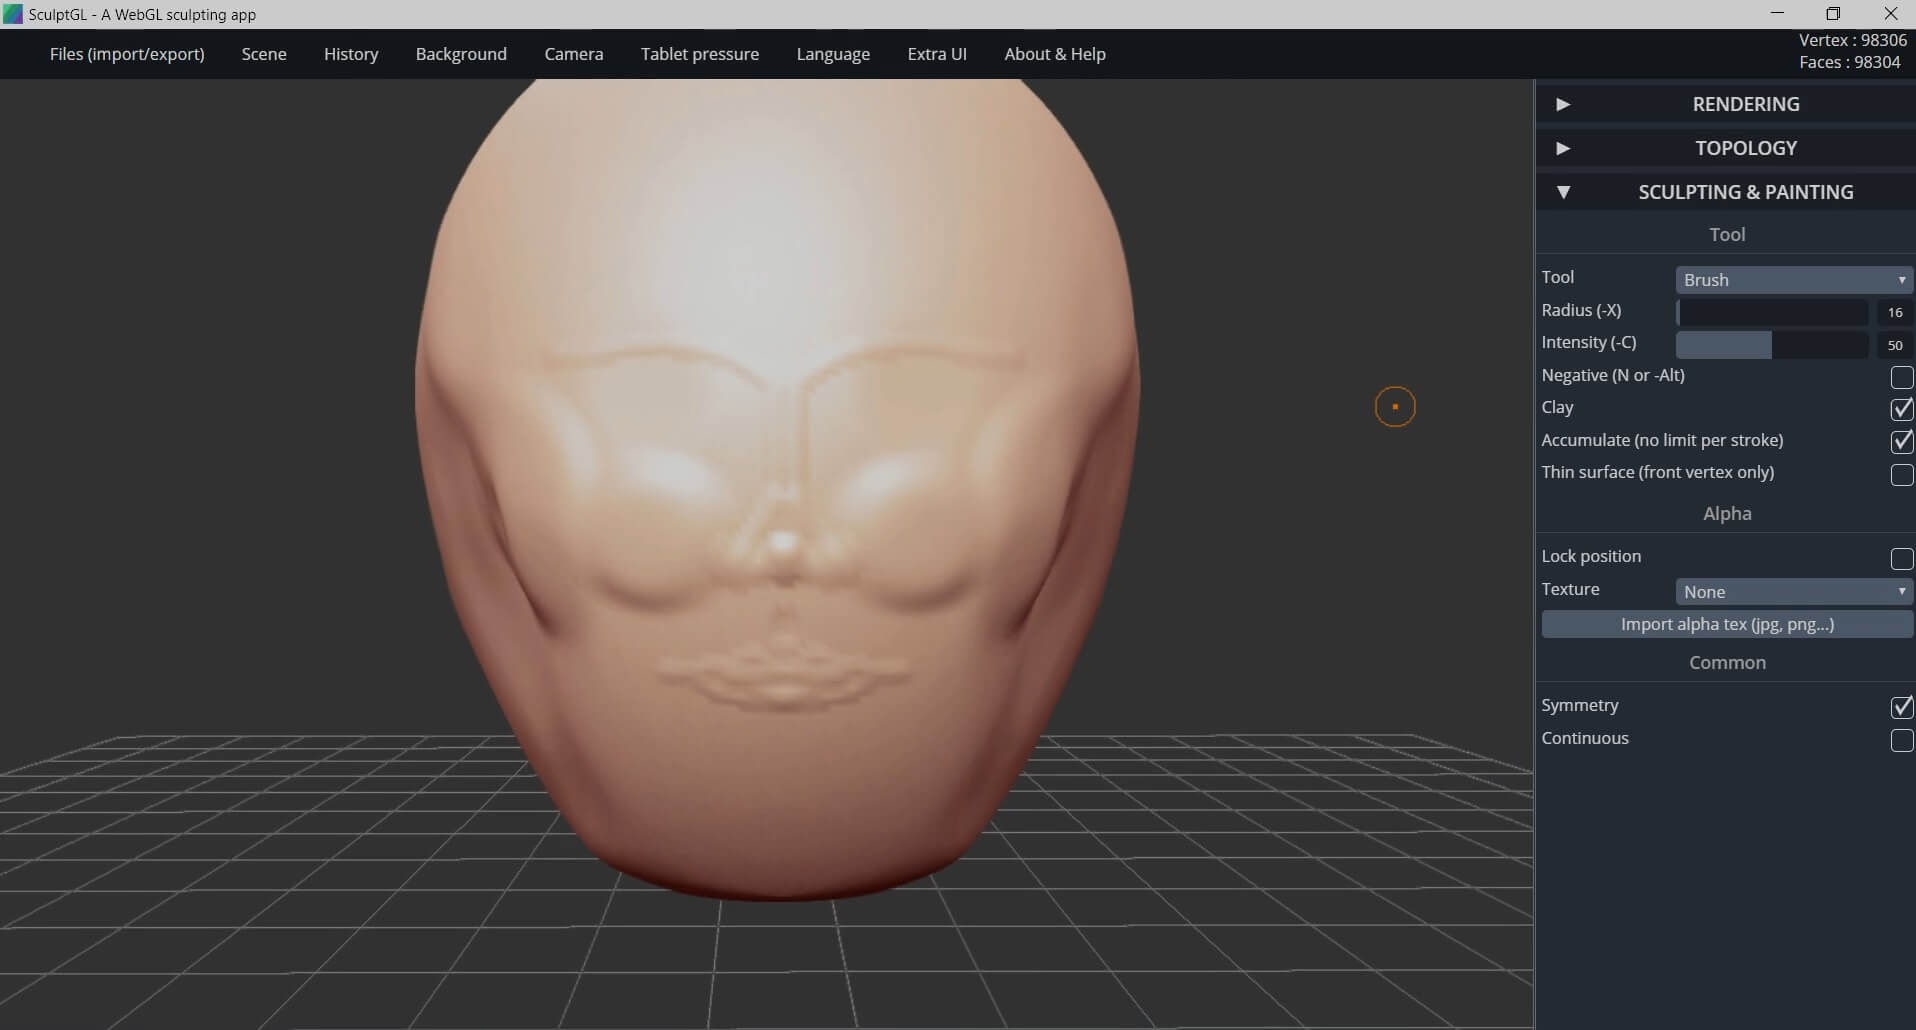Close the SculptGL window
Viewport: 1916px width, 1030px height.
[x=1890, y=13]
